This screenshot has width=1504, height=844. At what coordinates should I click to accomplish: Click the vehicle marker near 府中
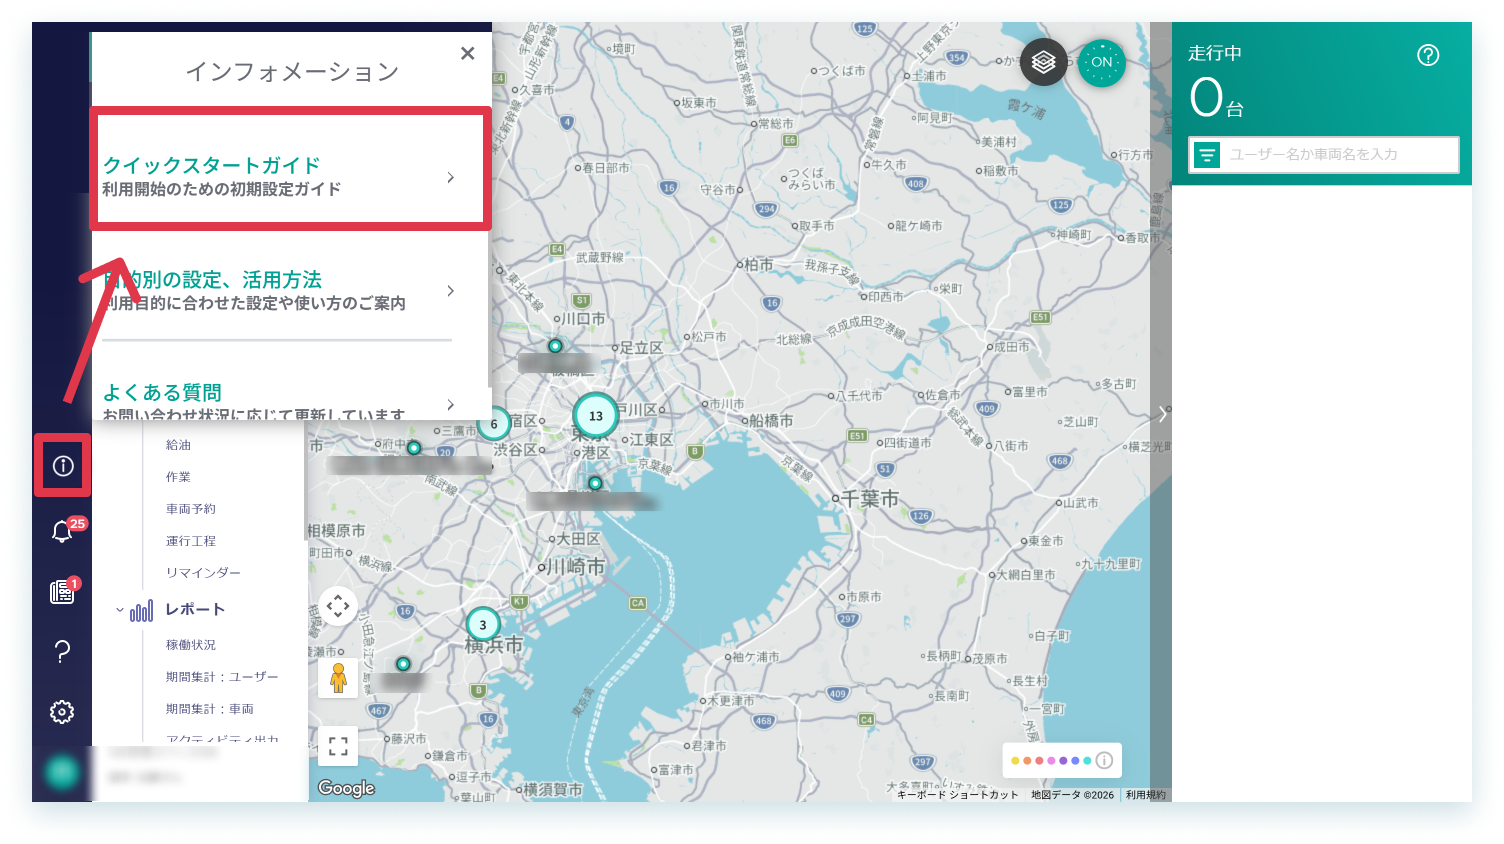pos(414,448)
